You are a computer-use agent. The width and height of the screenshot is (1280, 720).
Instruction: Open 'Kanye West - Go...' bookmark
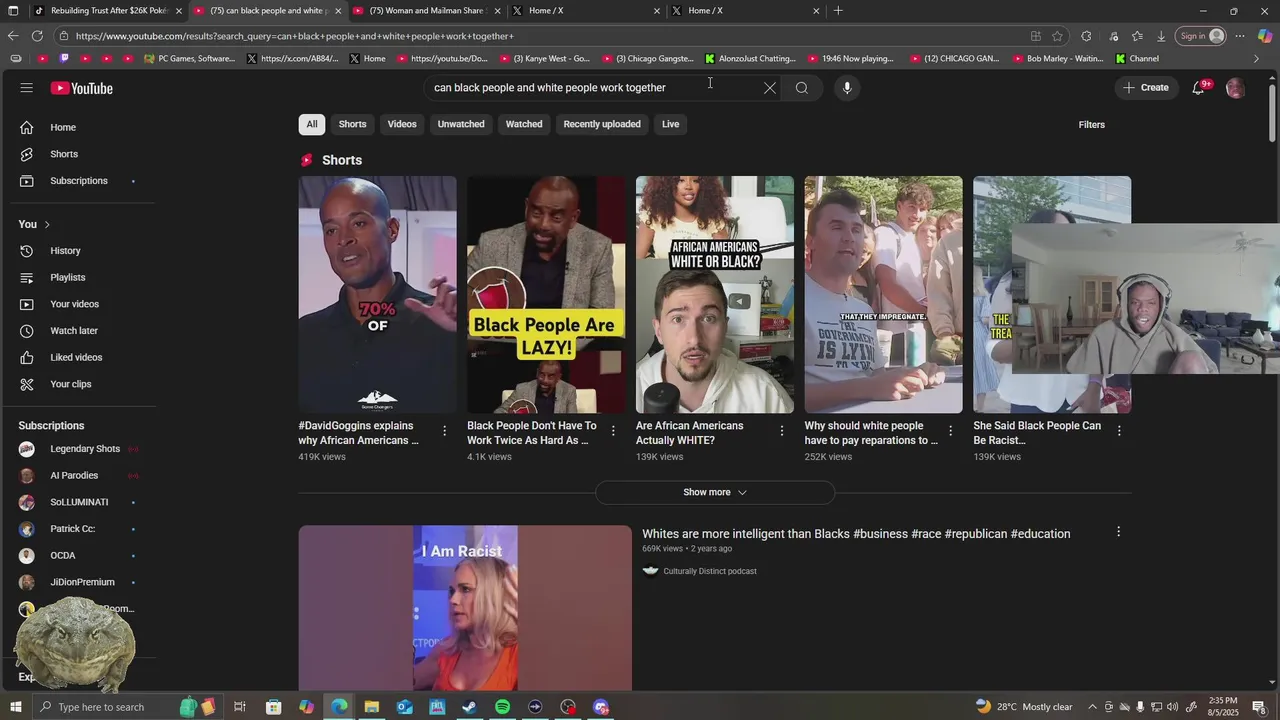tap(545, 58)
